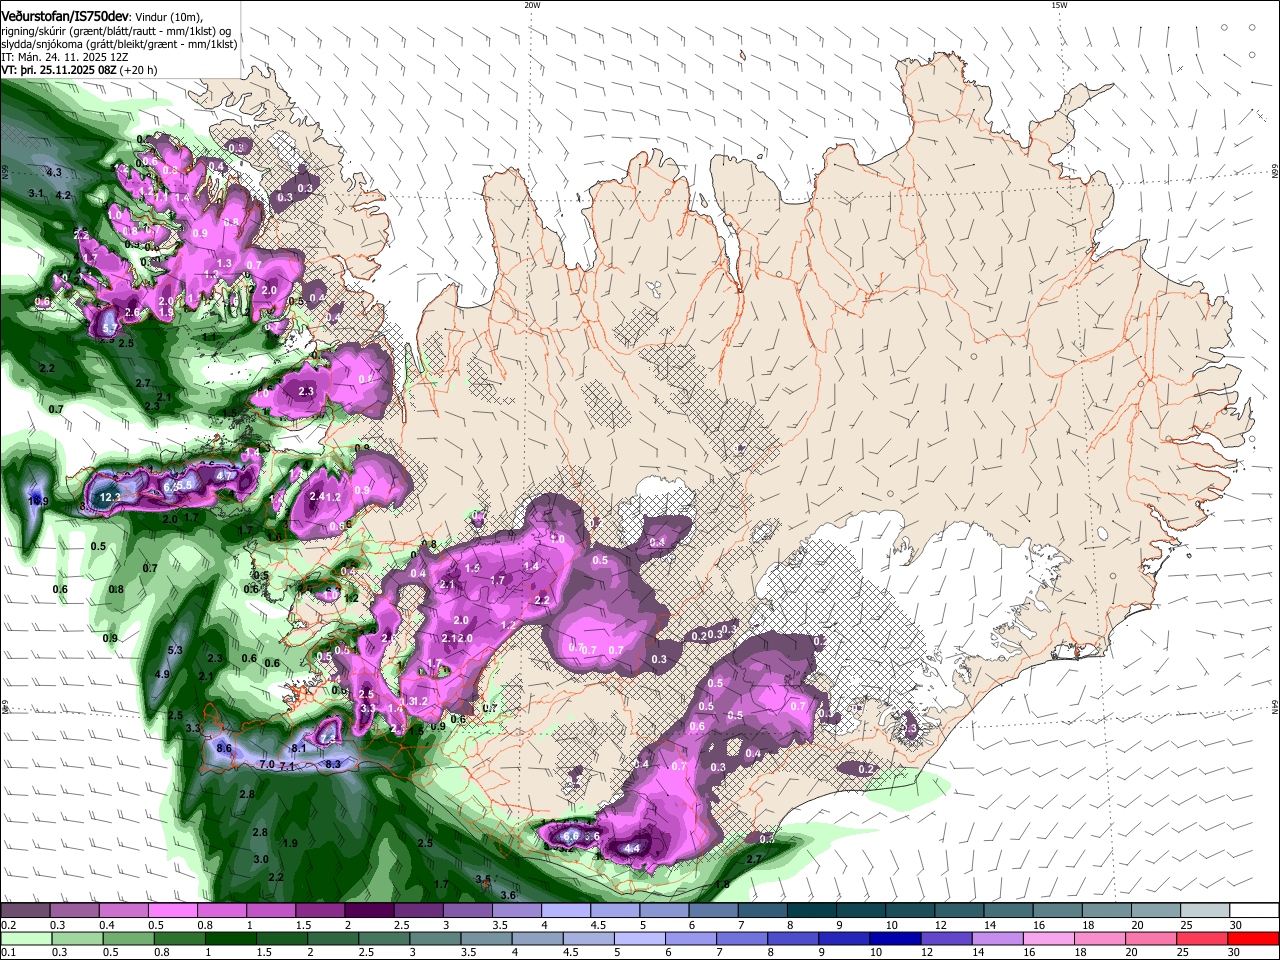Click the 12.3 precipitation value
The image size is (1280, 960).
109,497
